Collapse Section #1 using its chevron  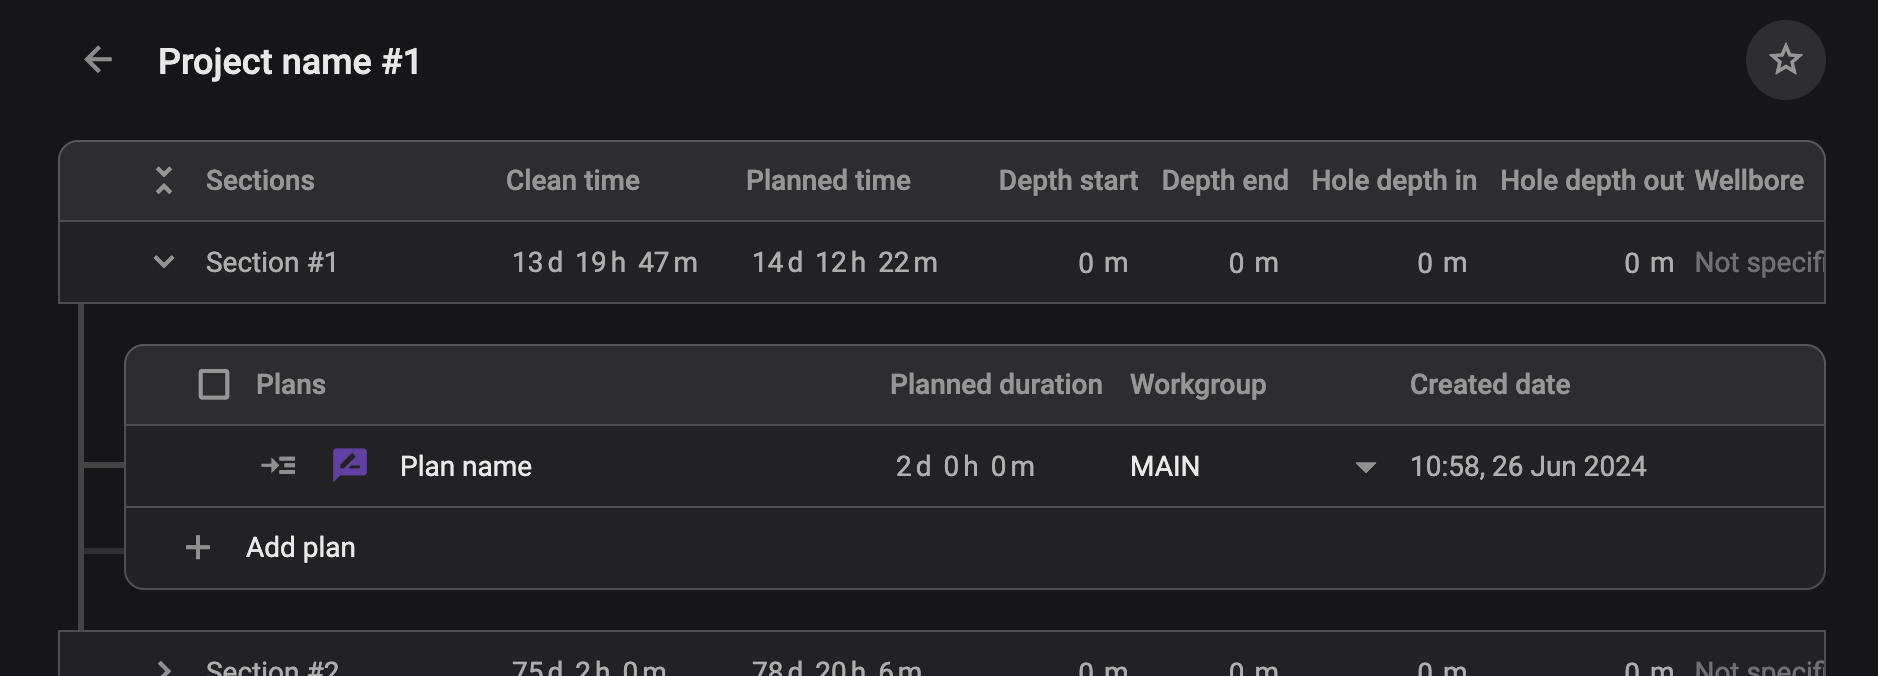[163, 261]
